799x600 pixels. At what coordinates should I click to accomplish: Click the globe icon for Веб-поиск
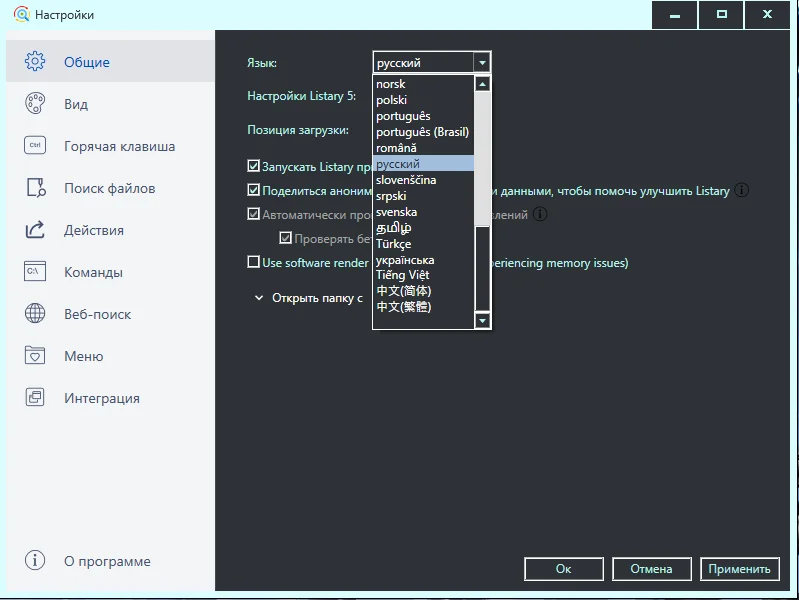coord(35,314)
